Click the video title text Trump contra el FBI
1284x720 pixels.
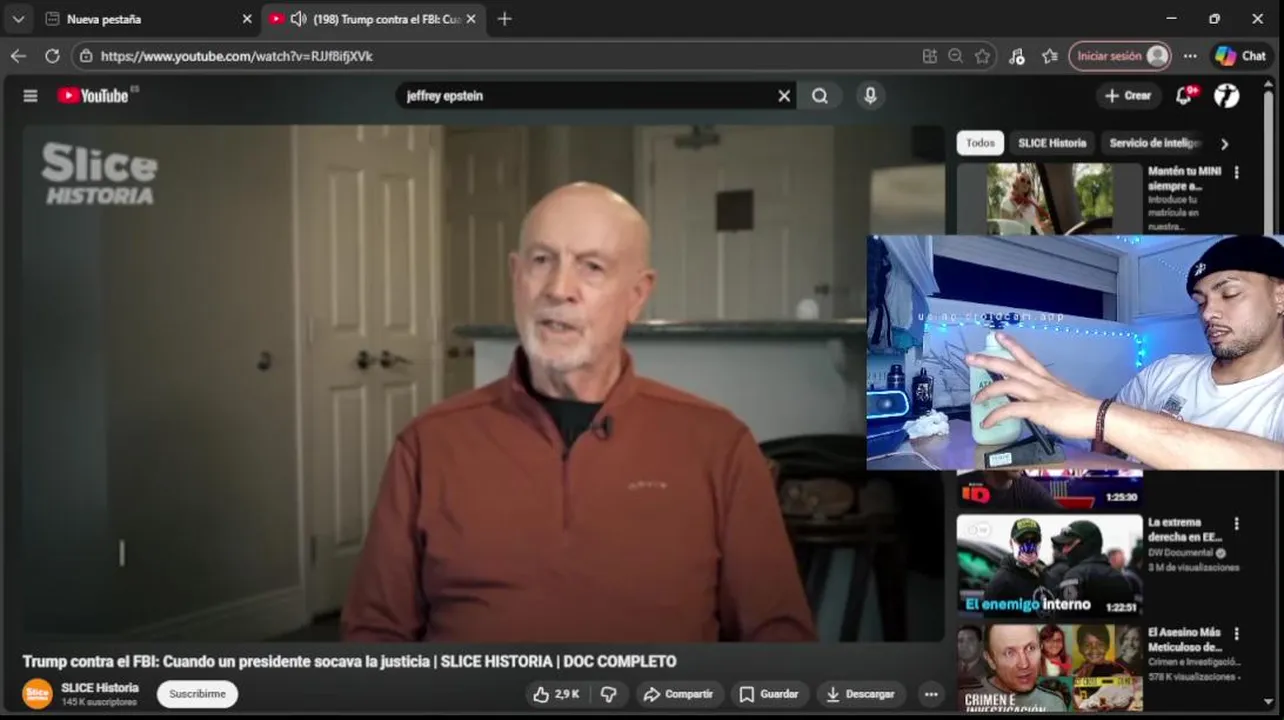point(349,661)
